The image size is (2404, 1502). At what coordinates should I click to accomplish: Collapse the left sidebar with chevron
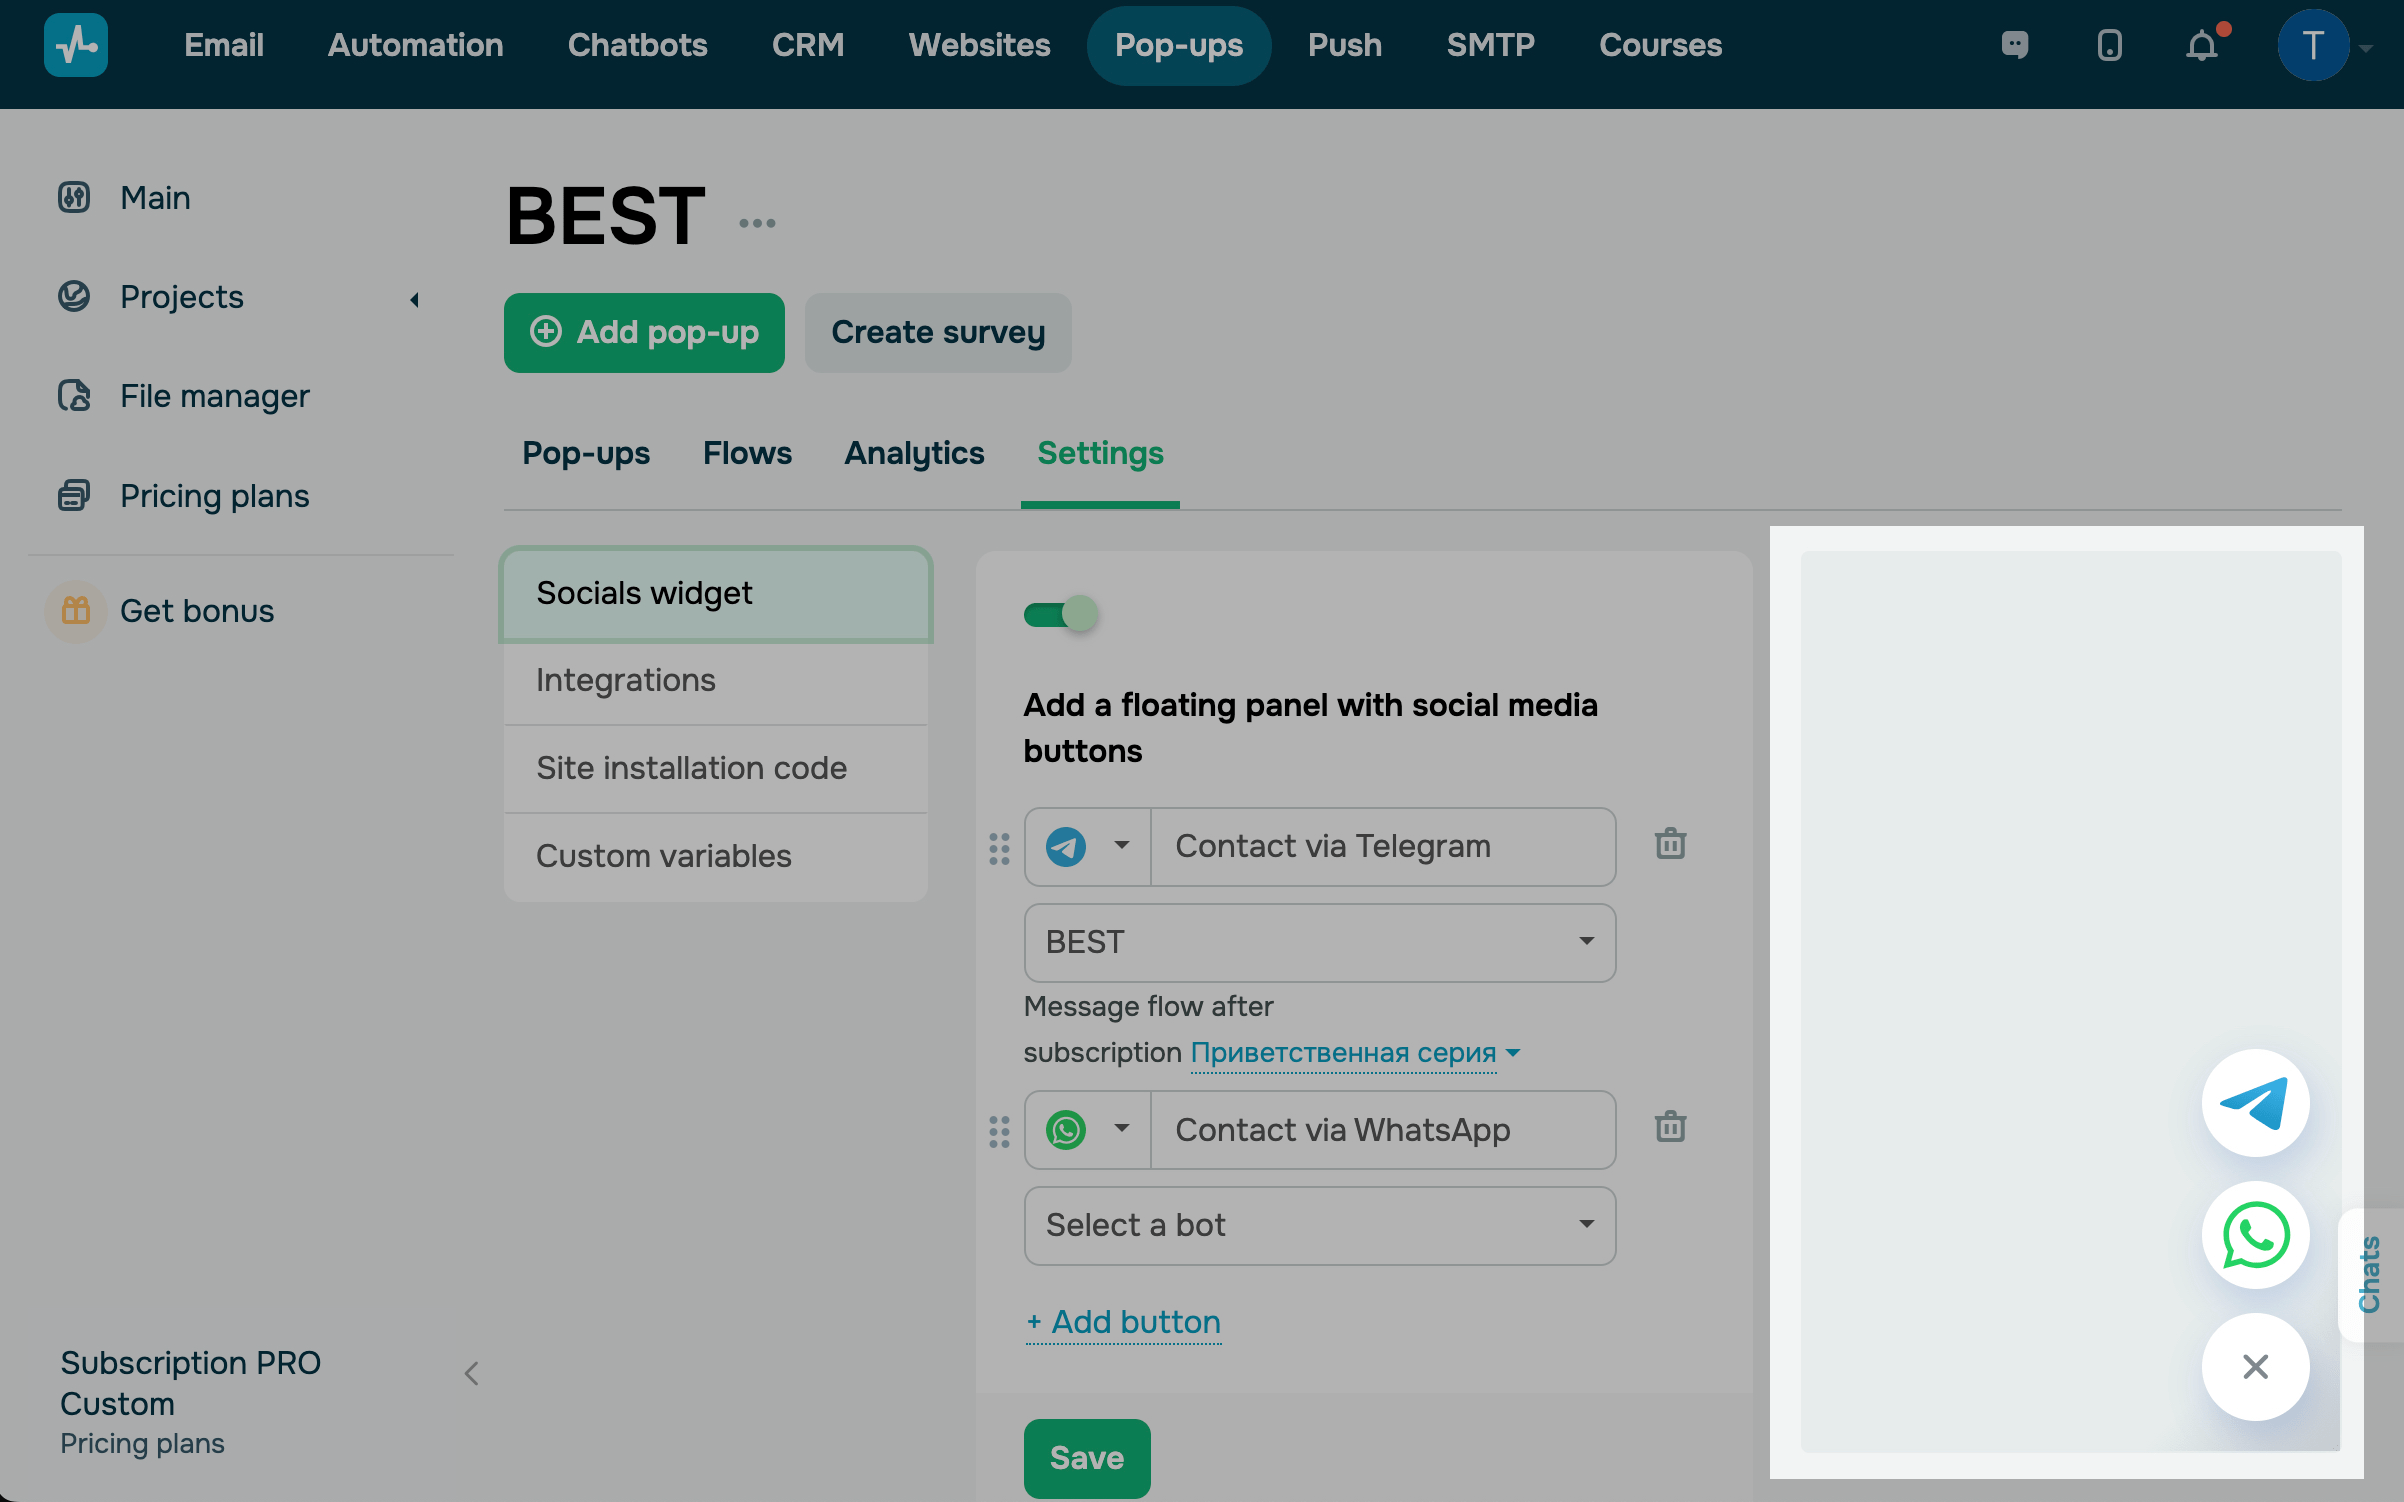(x=472, y=1374)
